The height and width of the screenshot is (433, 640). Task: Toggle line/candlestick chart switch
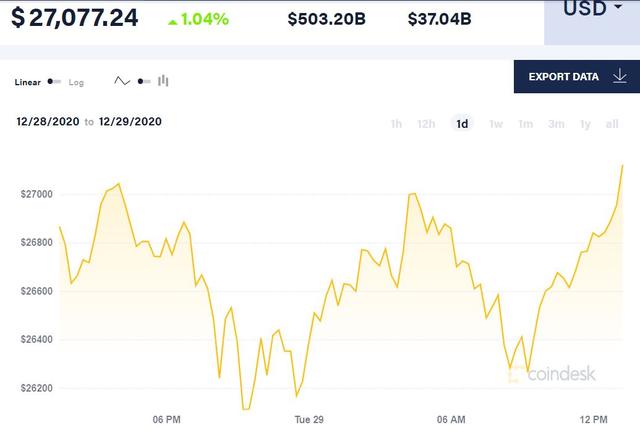click(143, 81)
